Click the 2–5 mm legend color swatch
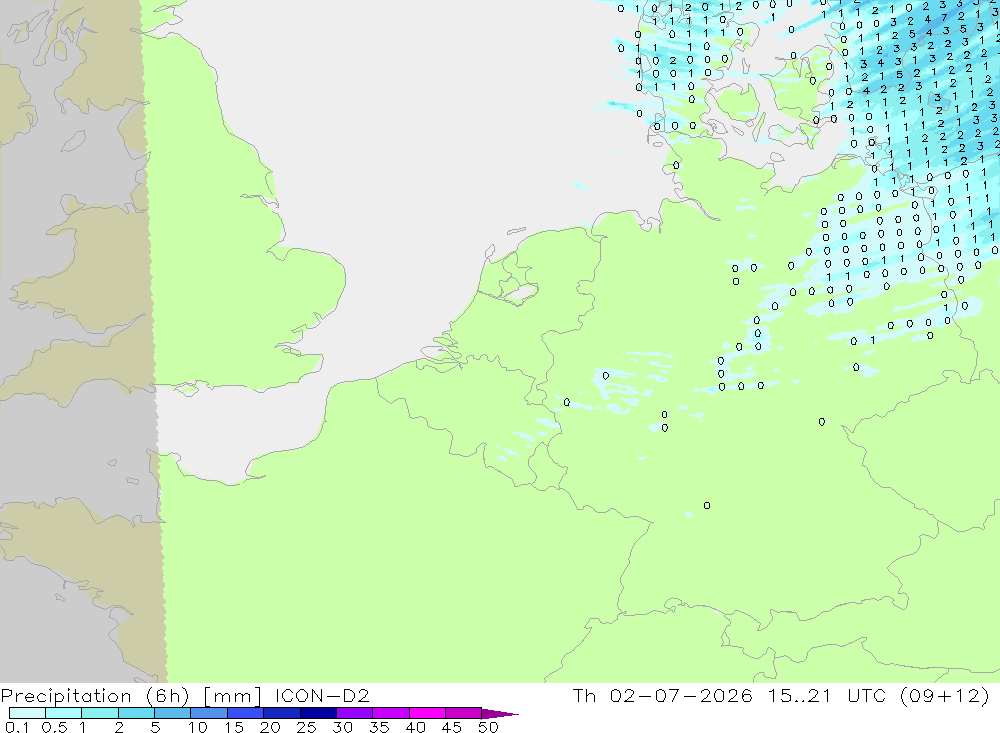The width and height of the screenshot is (1000, 733). [x=136, y=713]
